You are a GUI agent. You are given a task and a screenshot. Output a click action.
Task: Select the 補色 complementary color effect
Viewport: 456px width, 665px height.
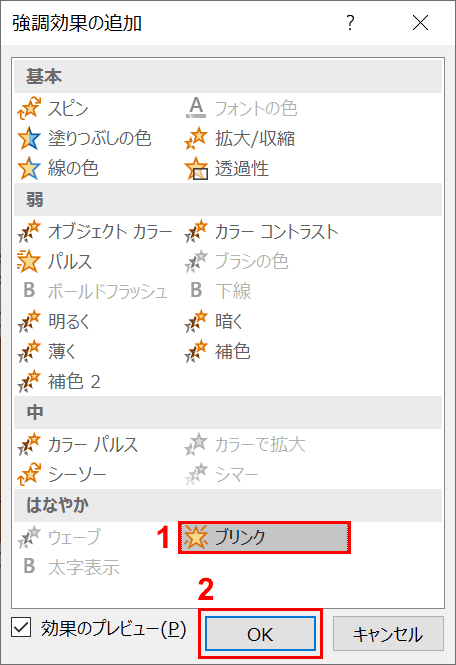[x=217, y=351]
